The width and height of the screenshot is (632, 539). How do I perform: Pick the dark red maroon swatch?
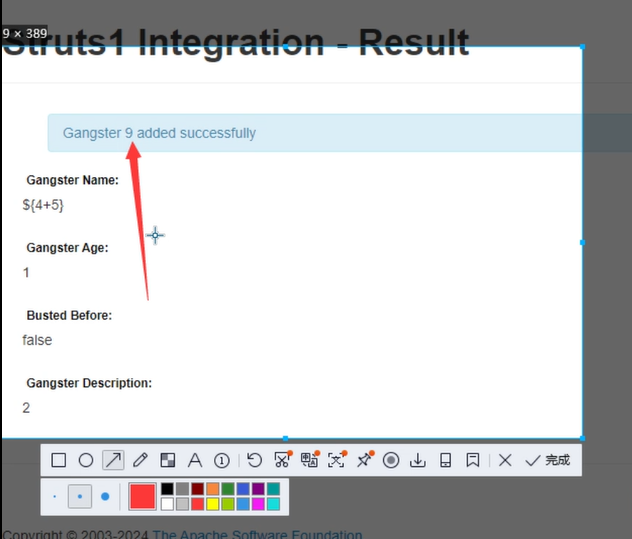tap(198, 489)
